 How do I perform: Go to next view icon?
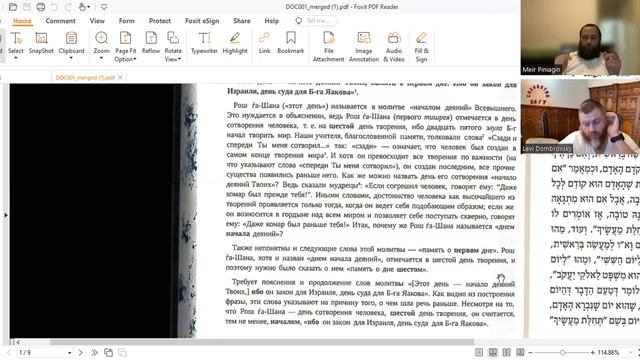coord(122,352)
